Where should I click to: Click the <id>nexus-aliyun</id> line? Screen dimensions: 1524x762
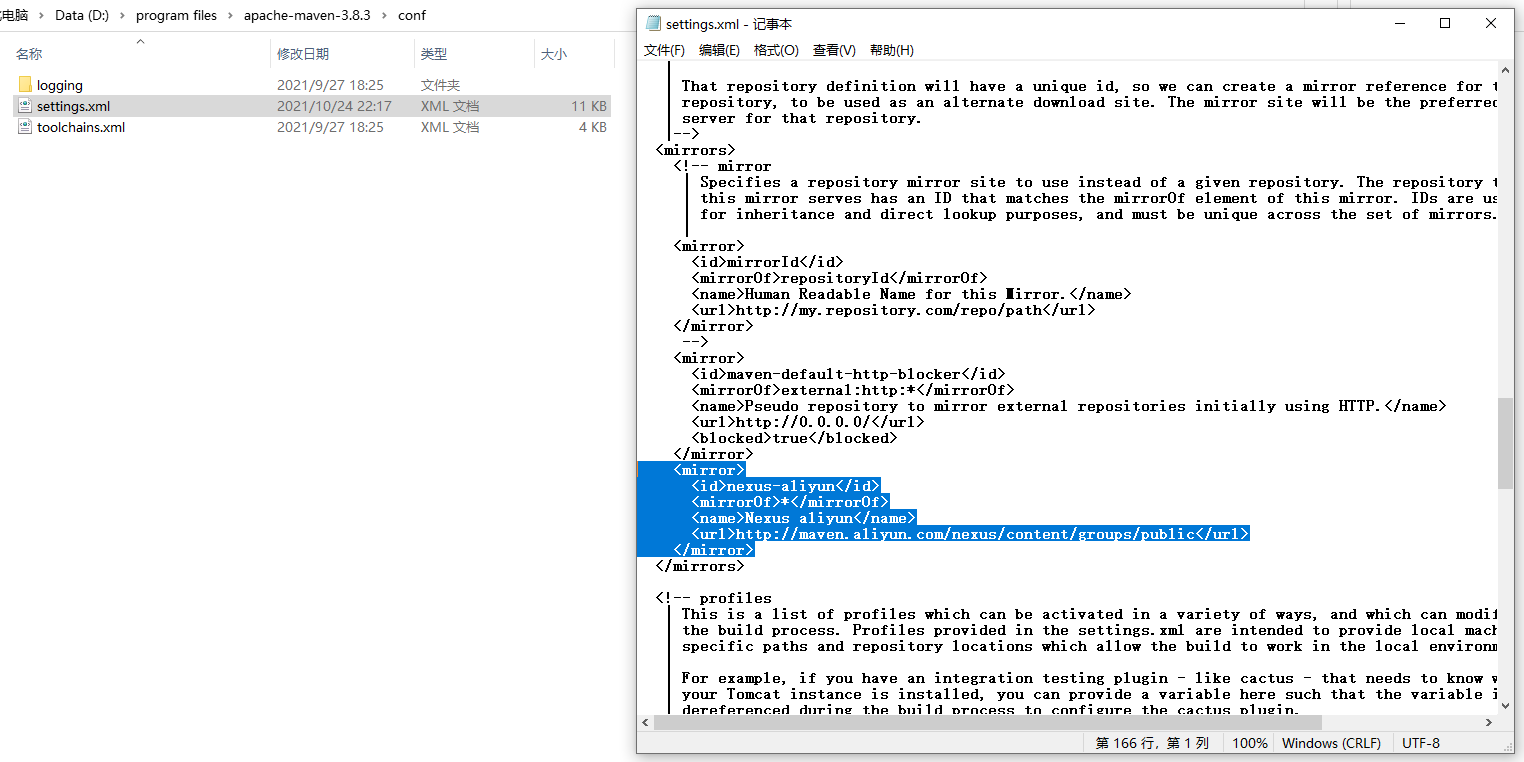click(785, 486)
